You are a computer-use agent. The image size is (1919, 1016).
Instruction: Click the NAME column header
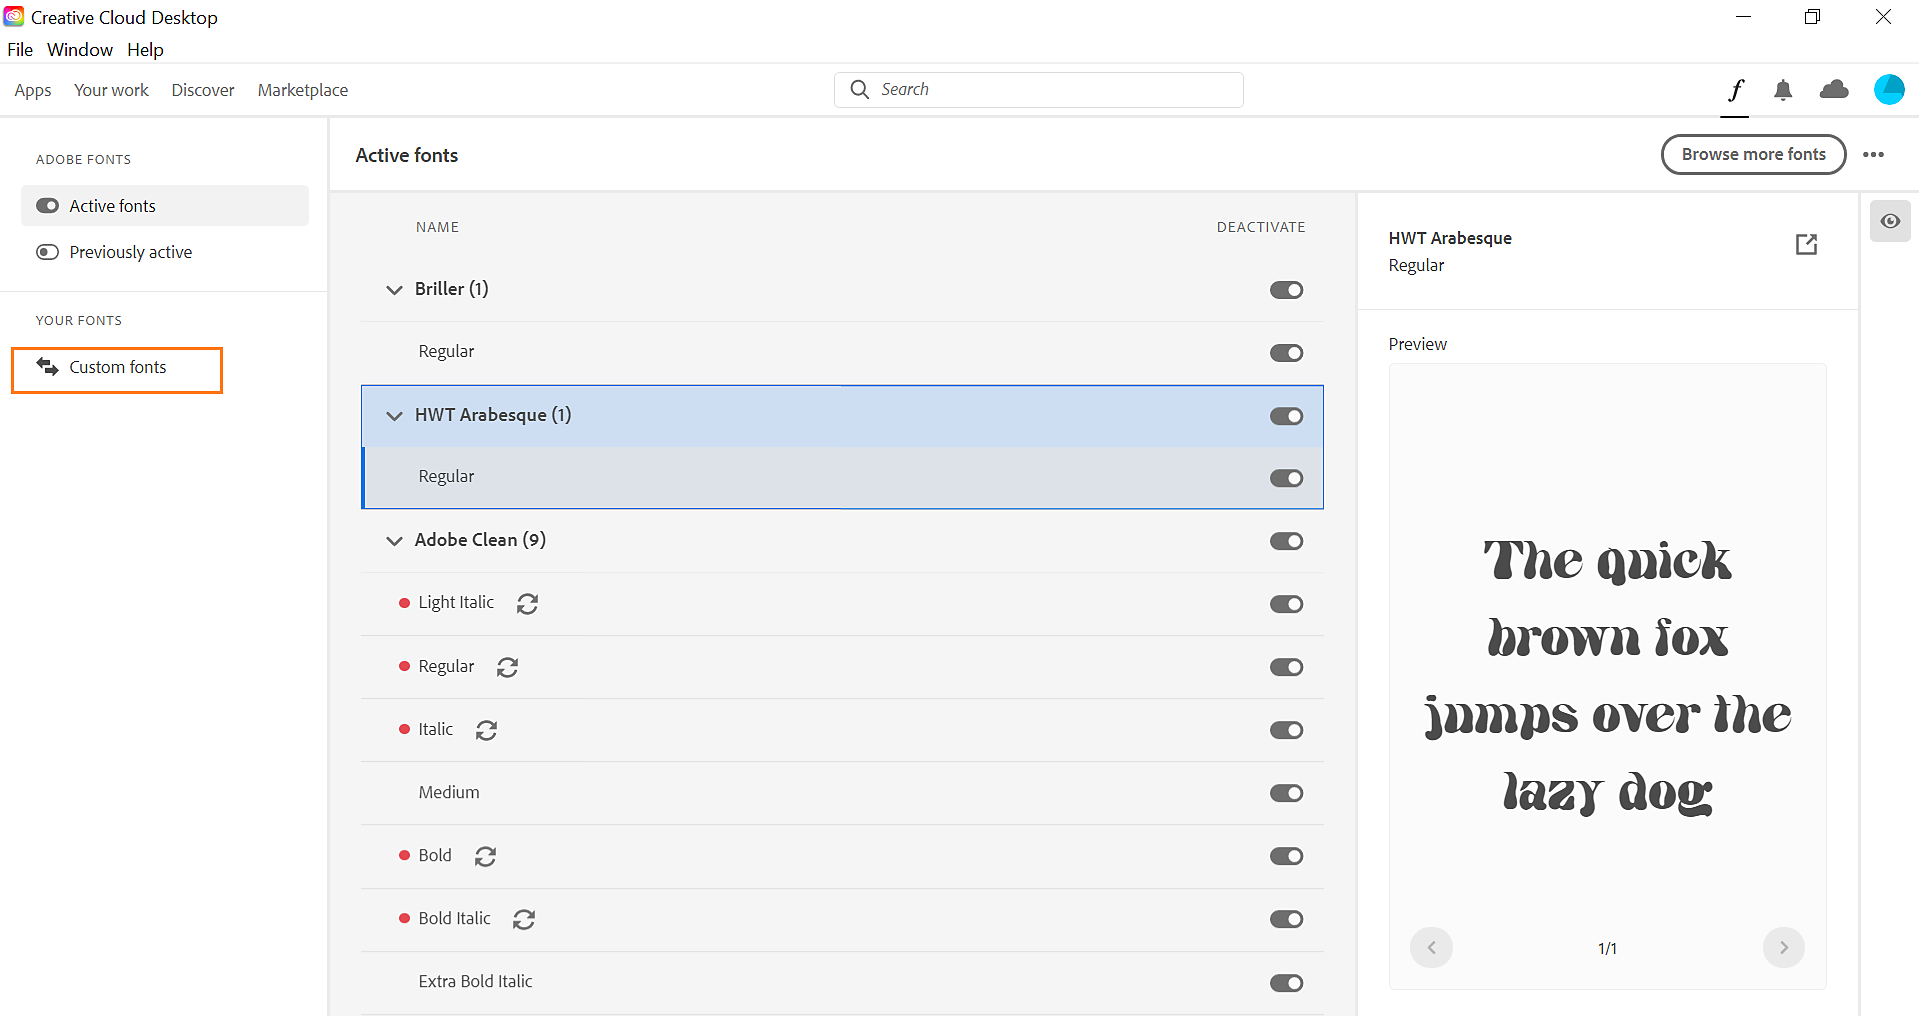tap(437, 227)
